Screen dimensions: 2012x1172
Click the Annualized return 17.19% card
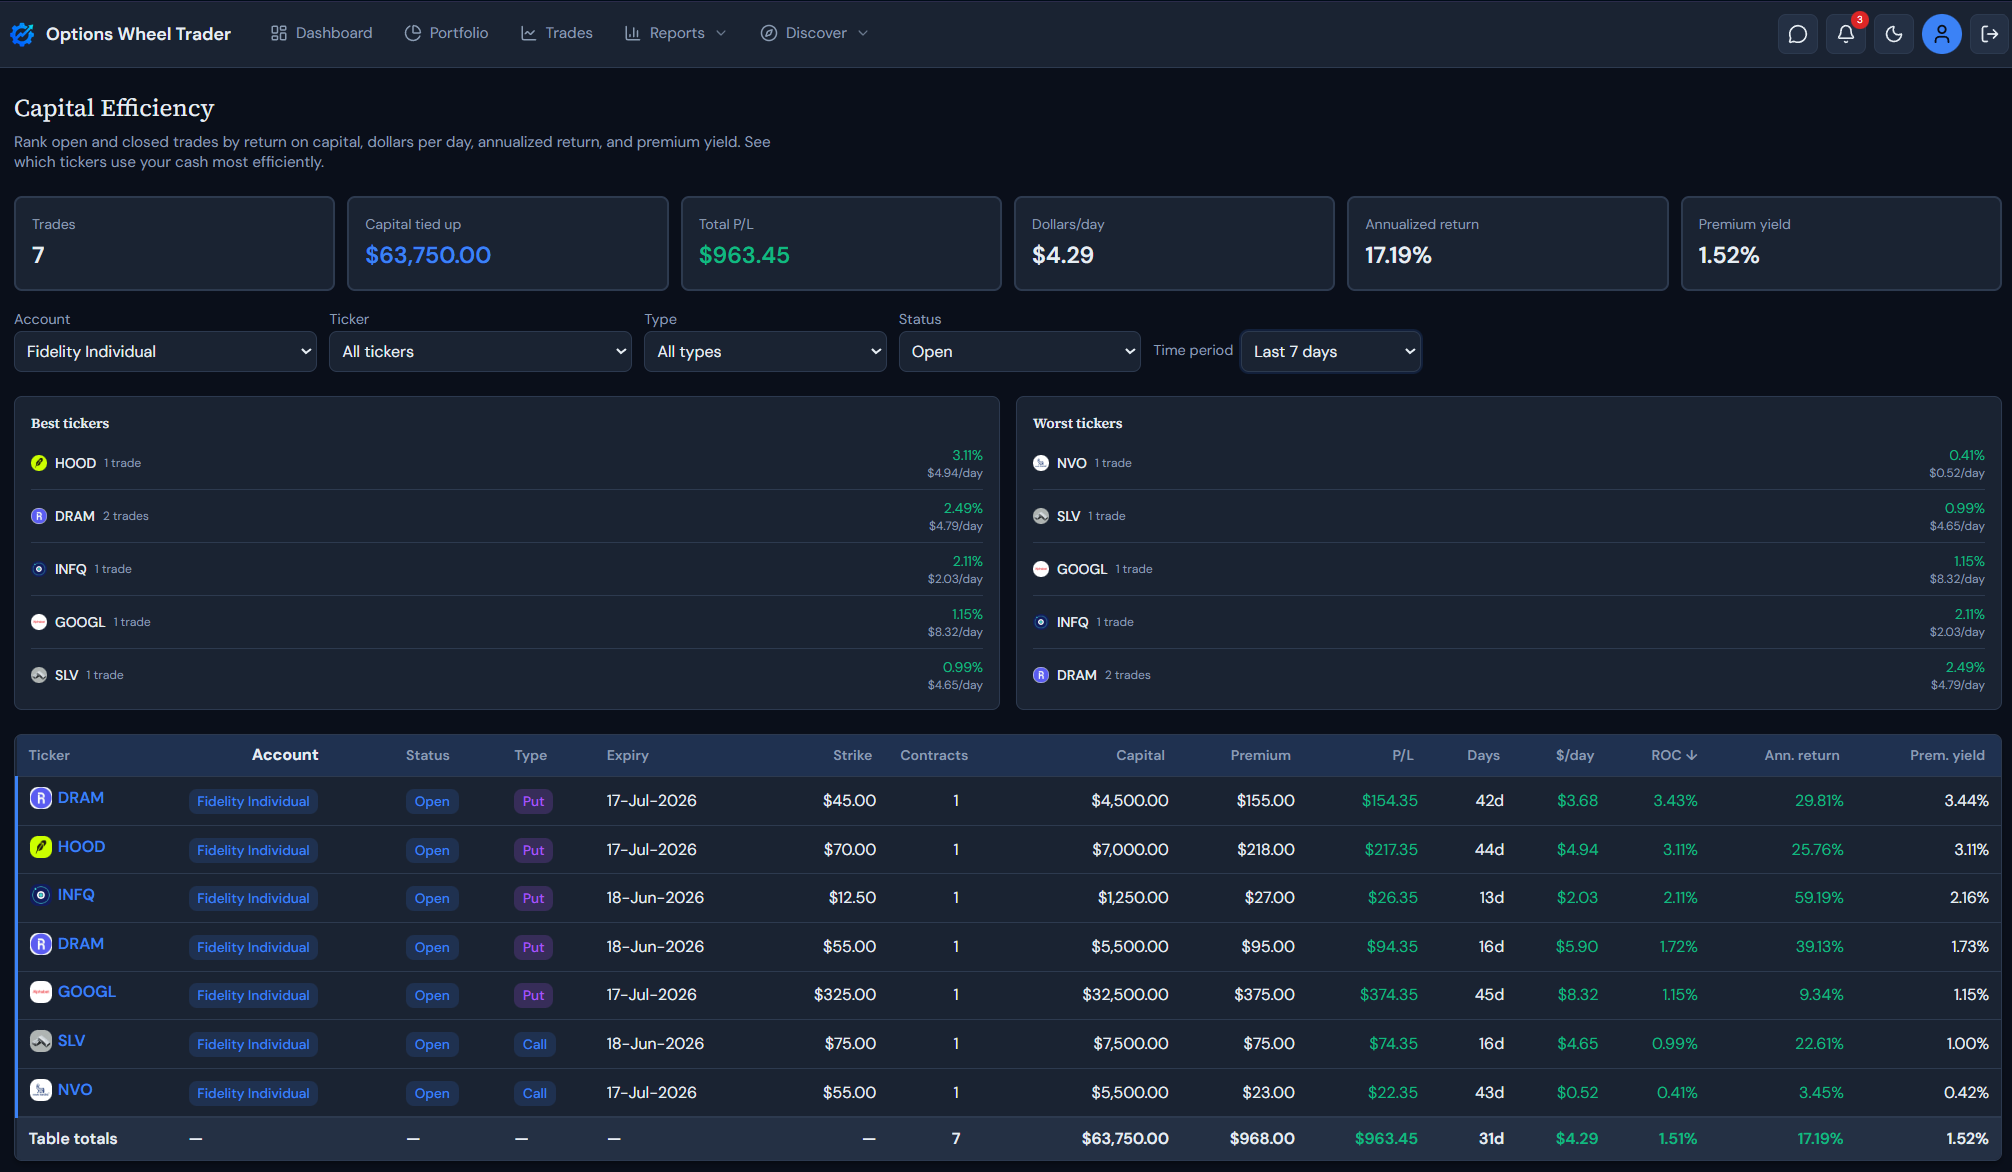pos(1508,243)
